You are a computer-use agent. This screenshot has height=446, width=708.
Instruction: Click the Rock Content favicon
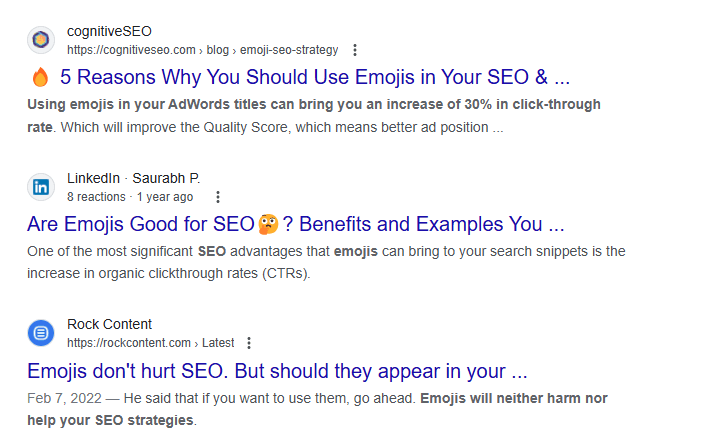click(x=41, y=333)
